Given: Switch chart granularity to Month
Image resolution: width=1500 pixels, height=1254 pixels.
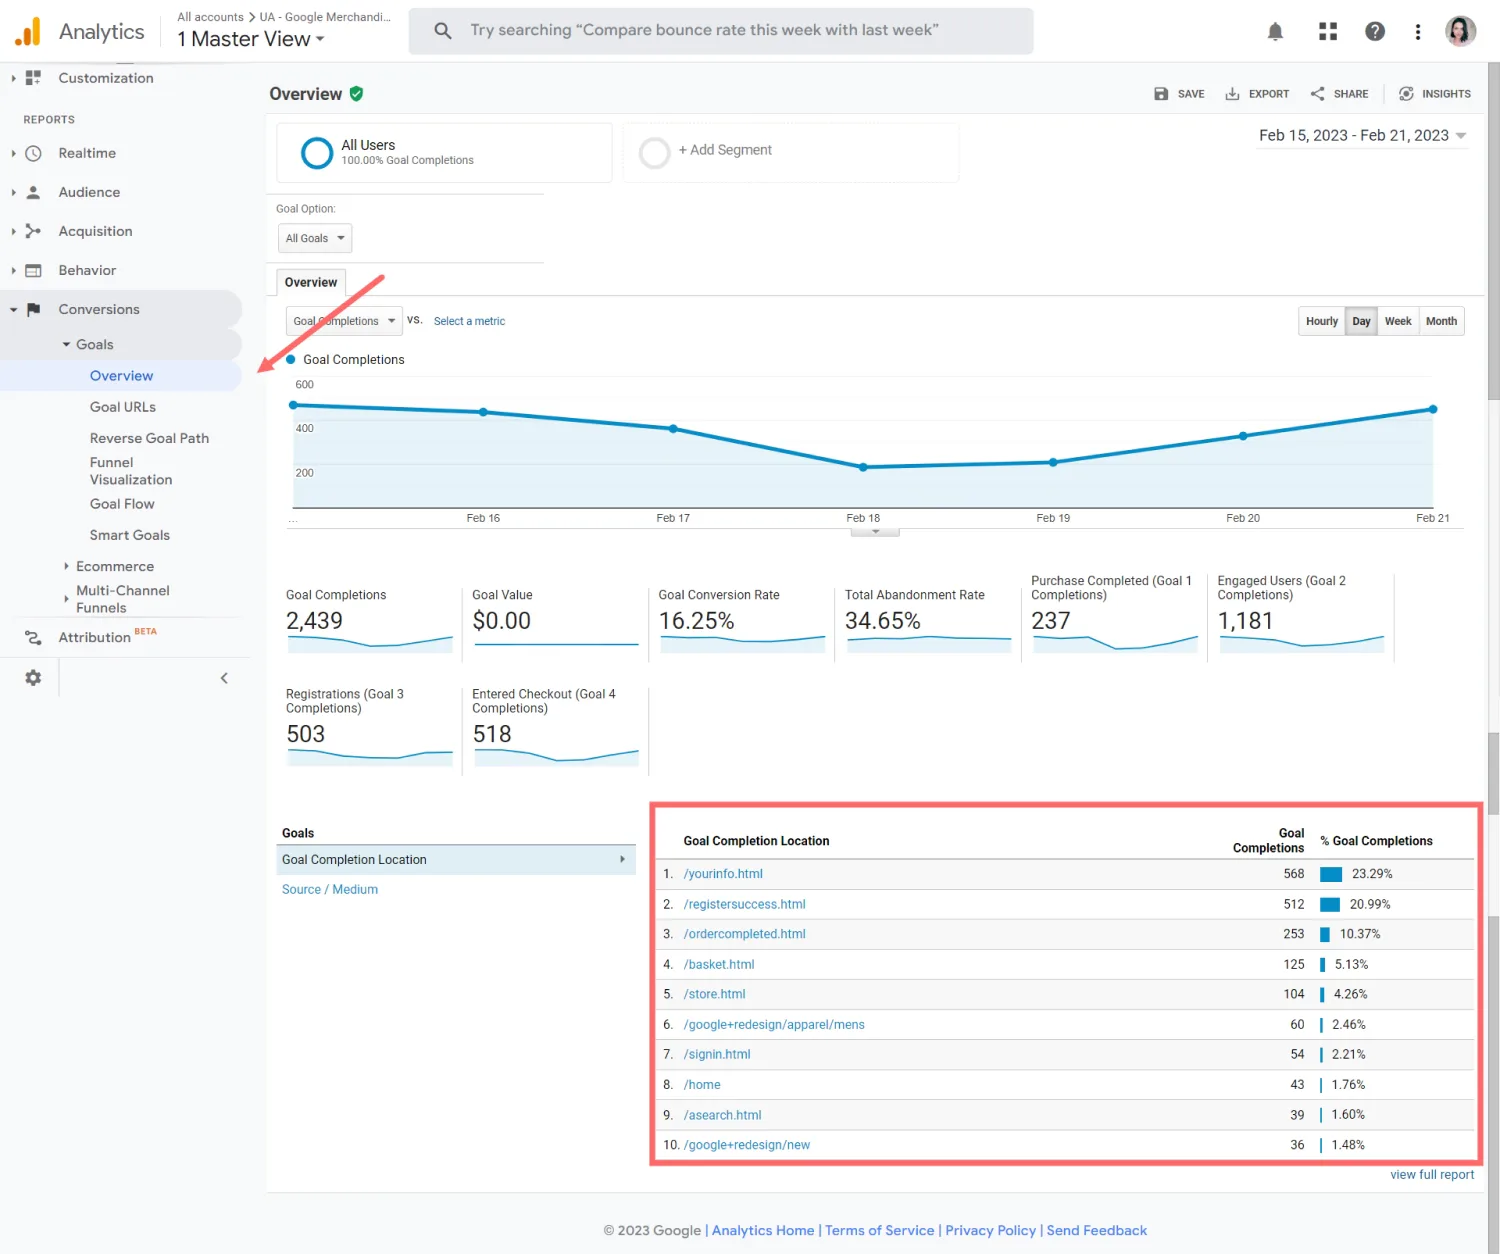Looking at the screenshot, I should 1440,321.
